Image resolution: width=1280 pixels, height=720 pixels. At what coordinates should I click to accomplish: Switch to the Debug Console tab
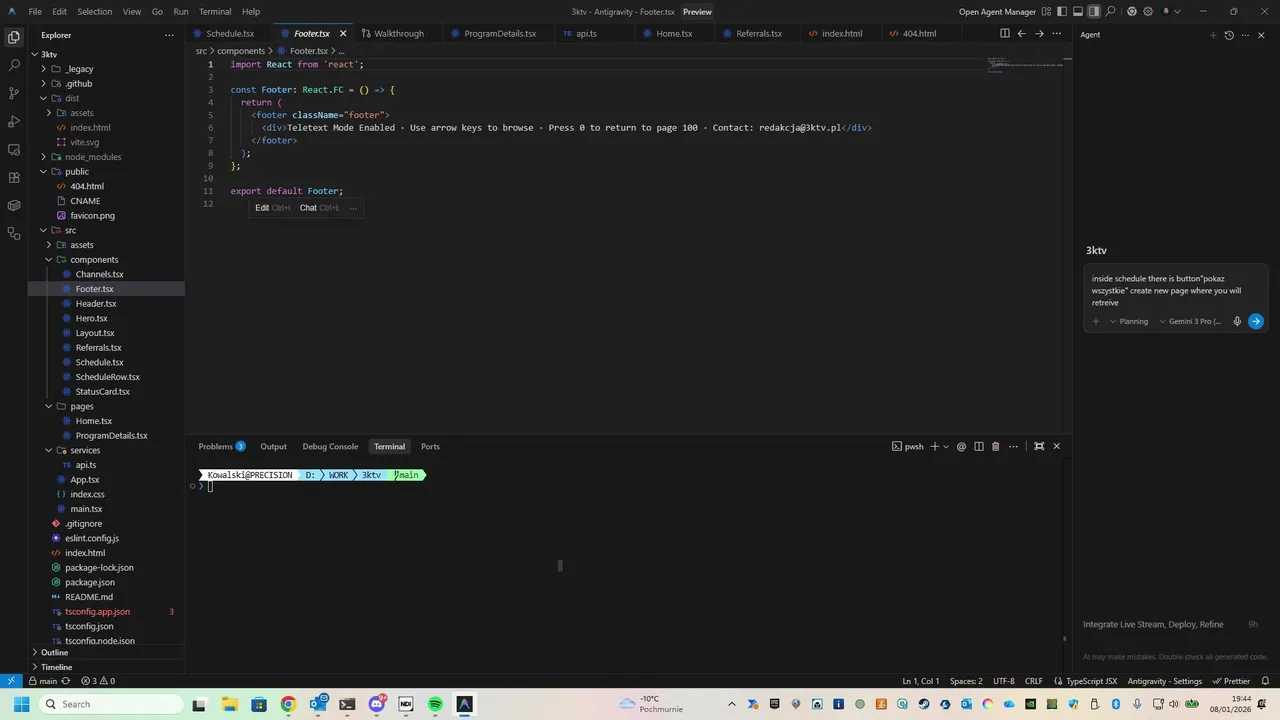click(x=330, y=446)
